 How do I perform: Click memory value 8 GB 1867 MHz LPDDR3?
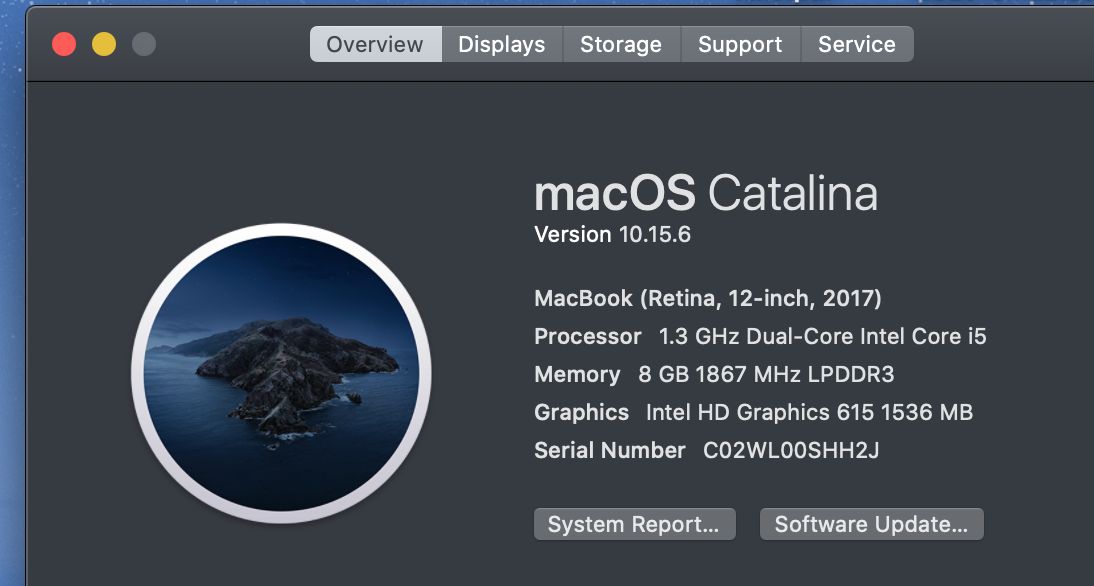(766, 375)
